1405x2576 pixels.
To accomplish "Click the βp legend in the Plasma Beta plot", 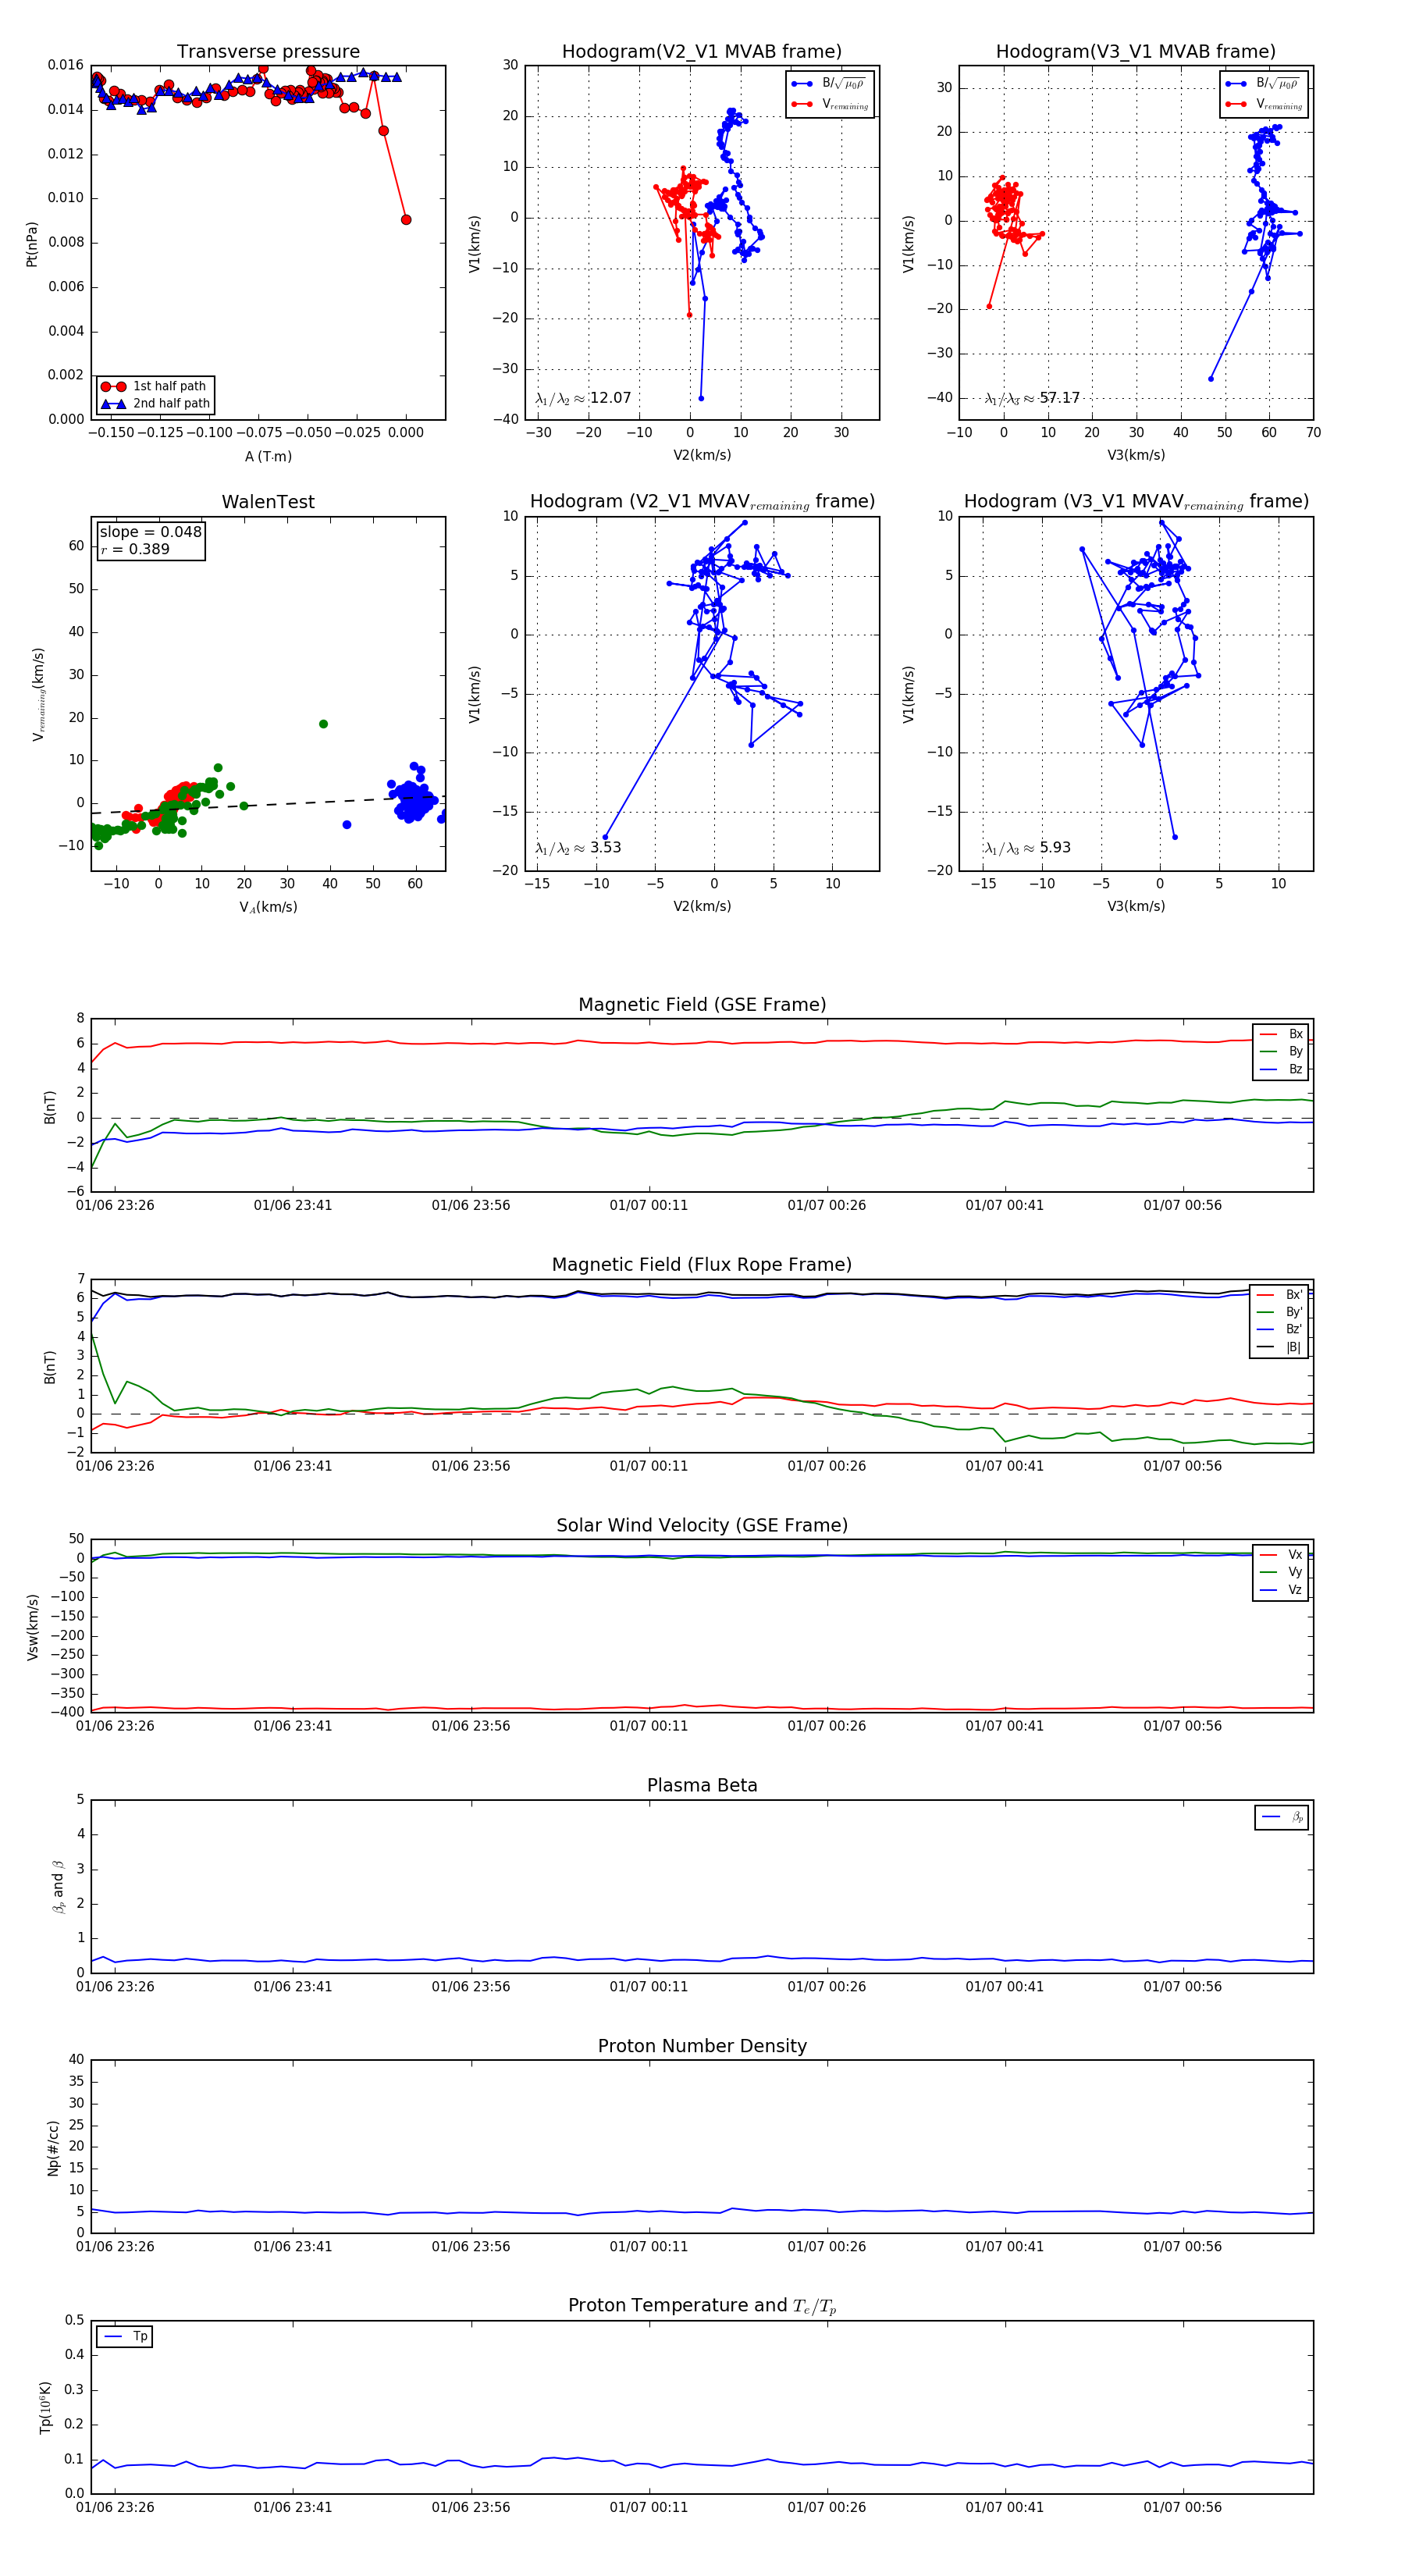I will (x=1282, y=1817).
